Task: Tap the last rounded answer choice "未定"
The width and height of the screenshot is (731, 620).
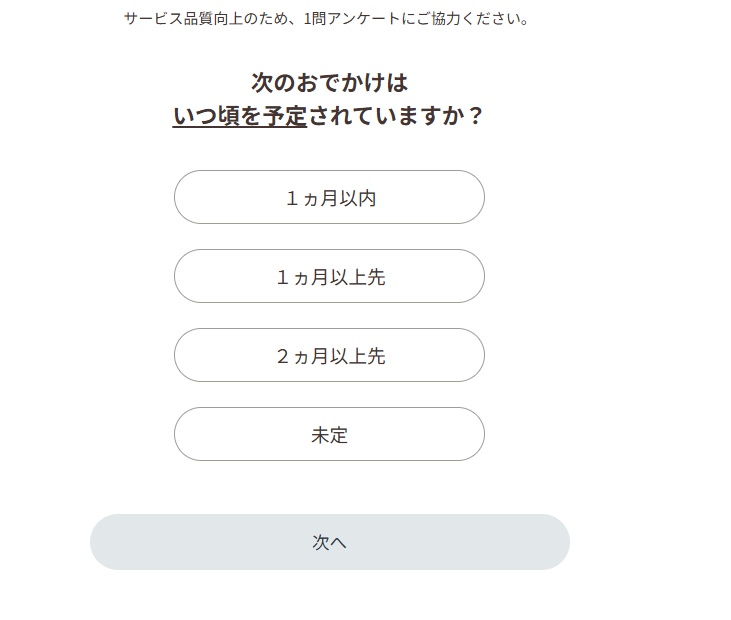Action: coord(329,435)
